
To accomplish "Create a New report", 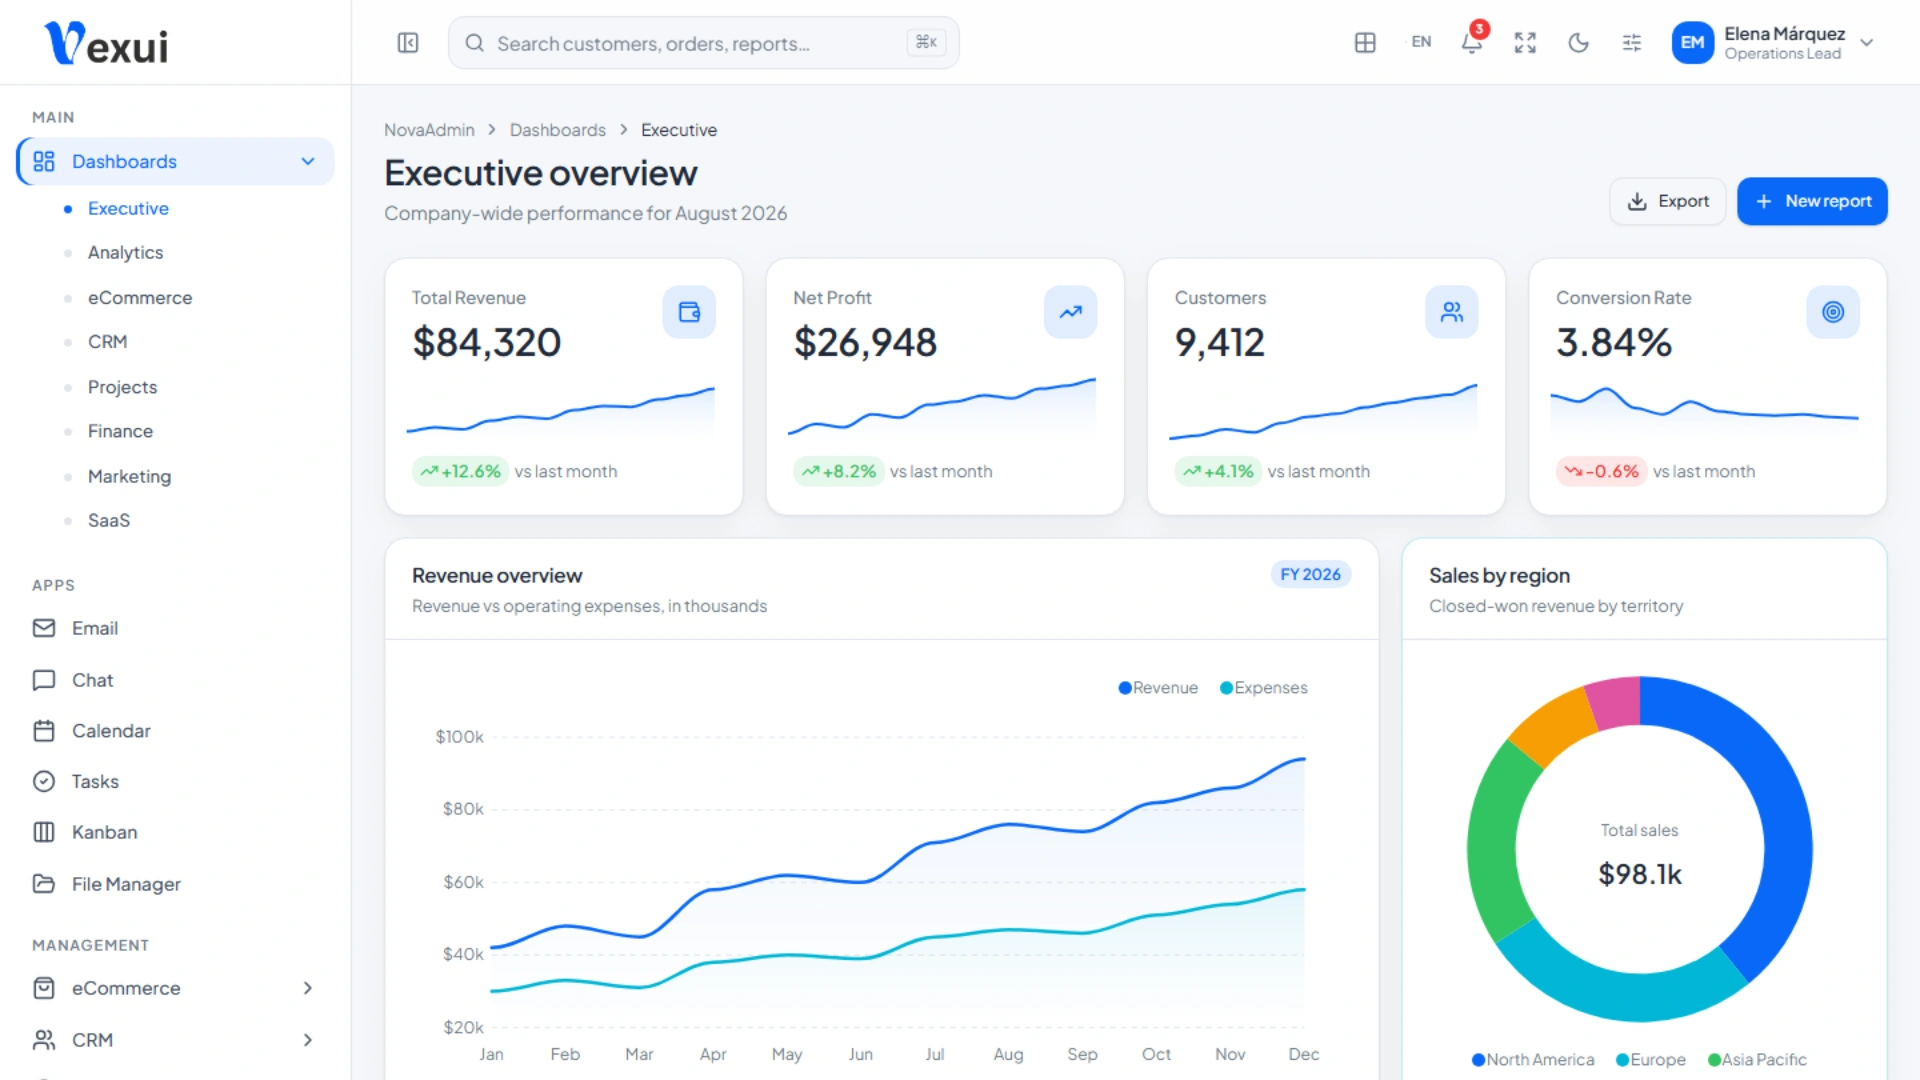I will coord(1812,201).
